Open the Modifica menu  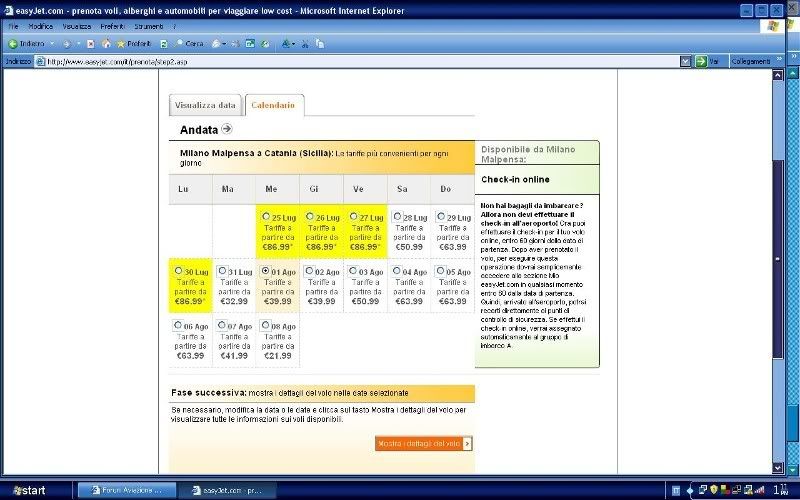click(x=40, y=27)
